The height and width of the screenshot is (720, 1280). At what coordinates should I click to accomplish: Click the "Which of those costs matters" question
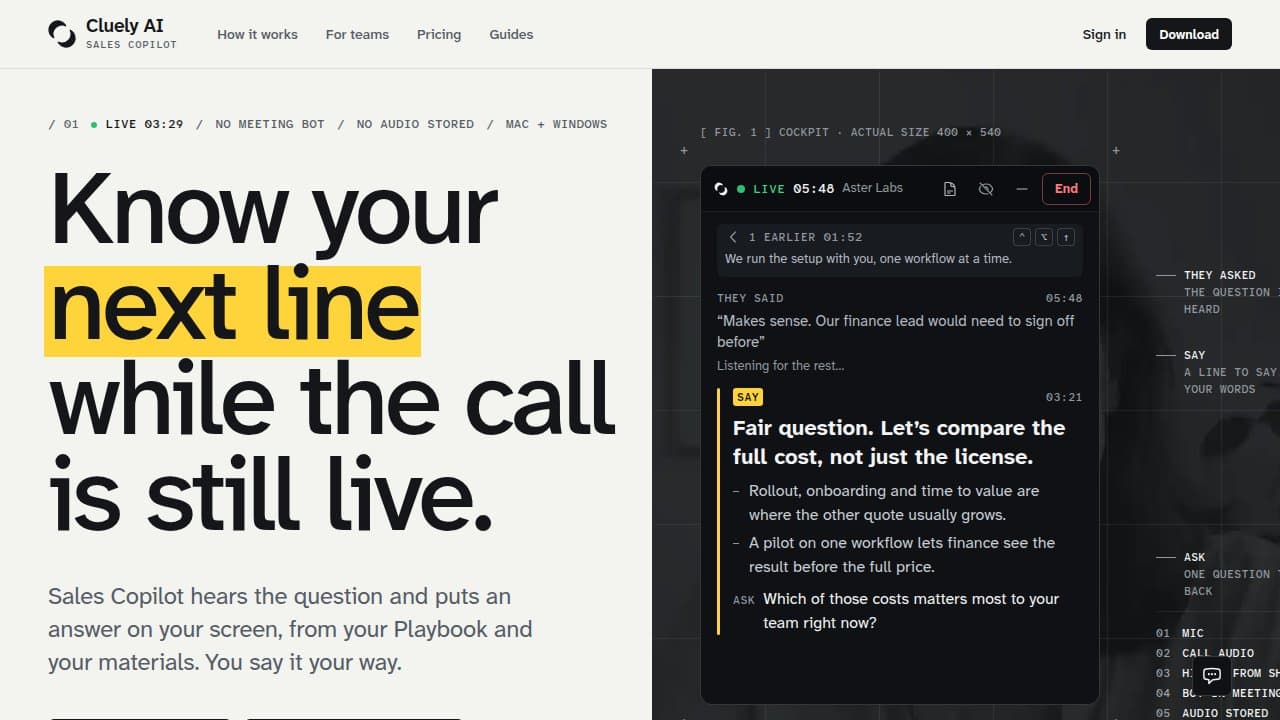click(910, 611)
